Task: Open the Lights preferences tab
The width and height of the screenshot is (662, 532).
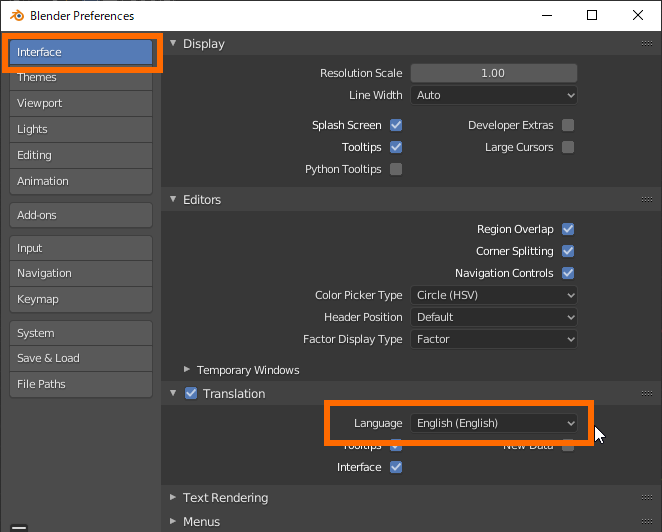Action: tap(81, 129)
